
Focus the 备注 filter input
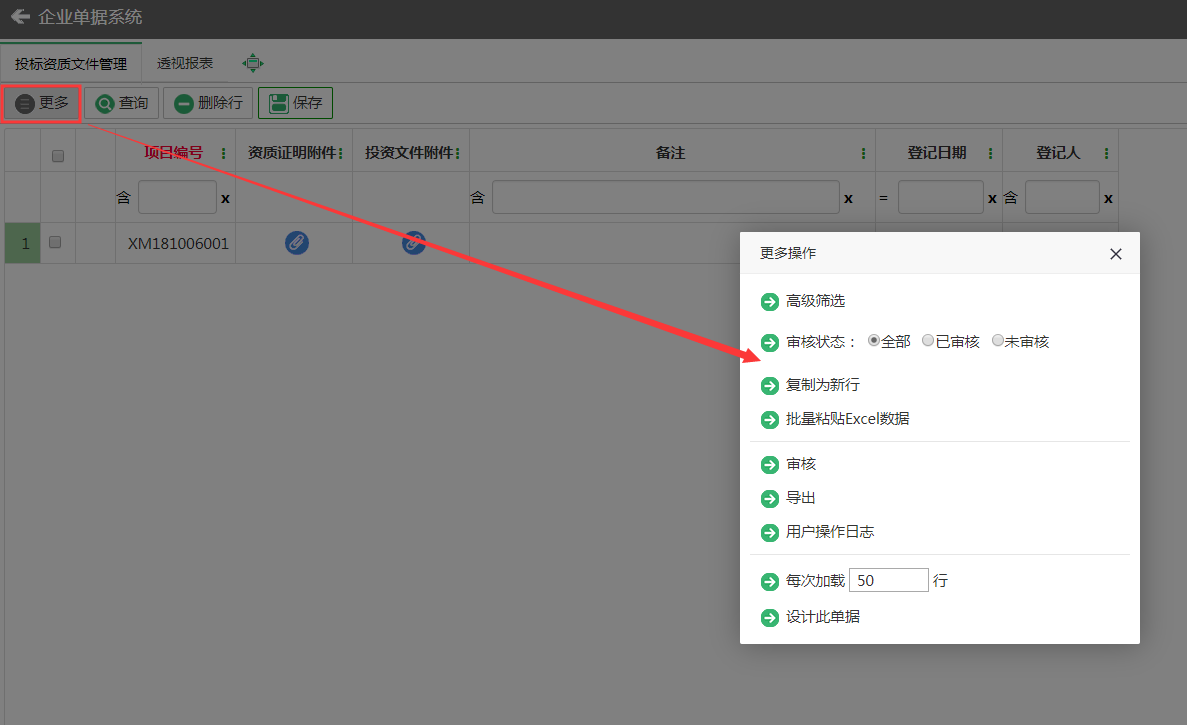(x=665, y=198)
